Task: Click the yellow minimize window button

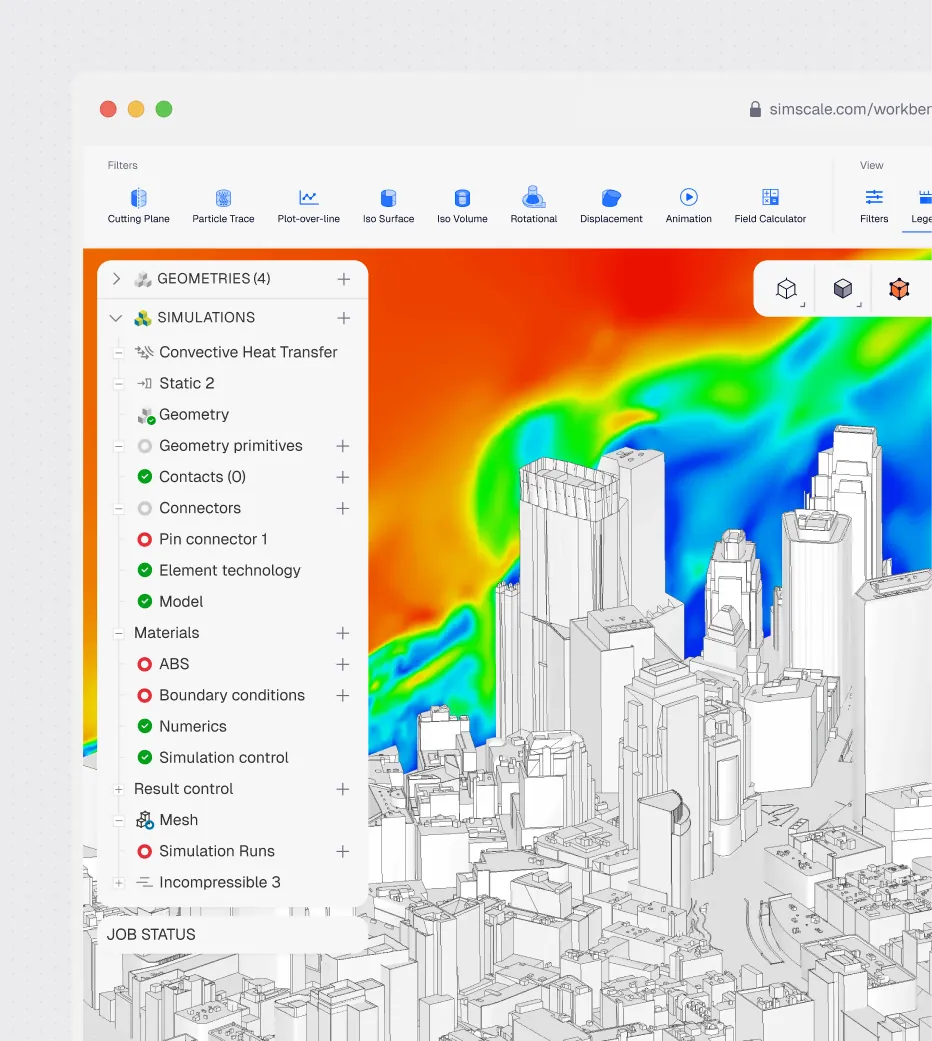Action: [x=136, y=109]
